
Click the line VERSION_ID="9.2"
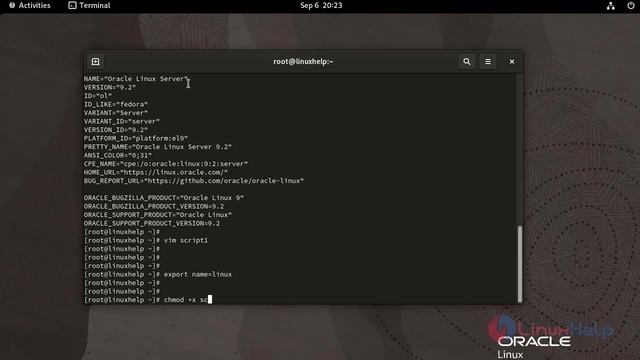tap(116, 130)
